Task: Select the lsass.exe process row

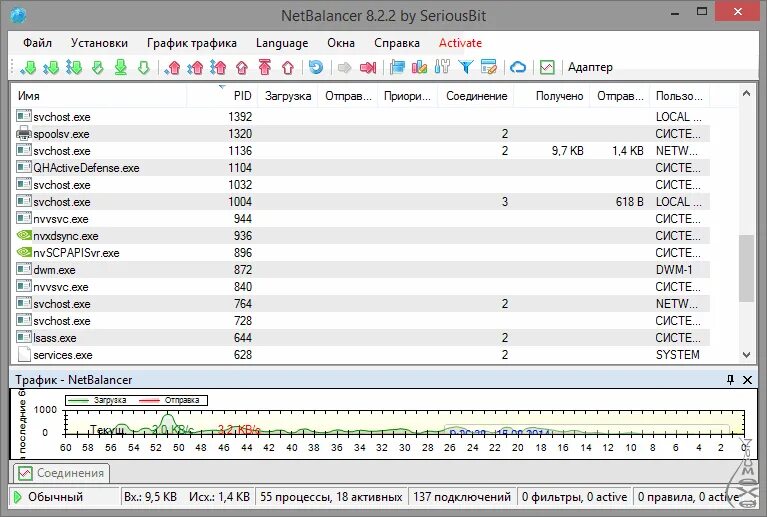Action: [x=361, y=338]
